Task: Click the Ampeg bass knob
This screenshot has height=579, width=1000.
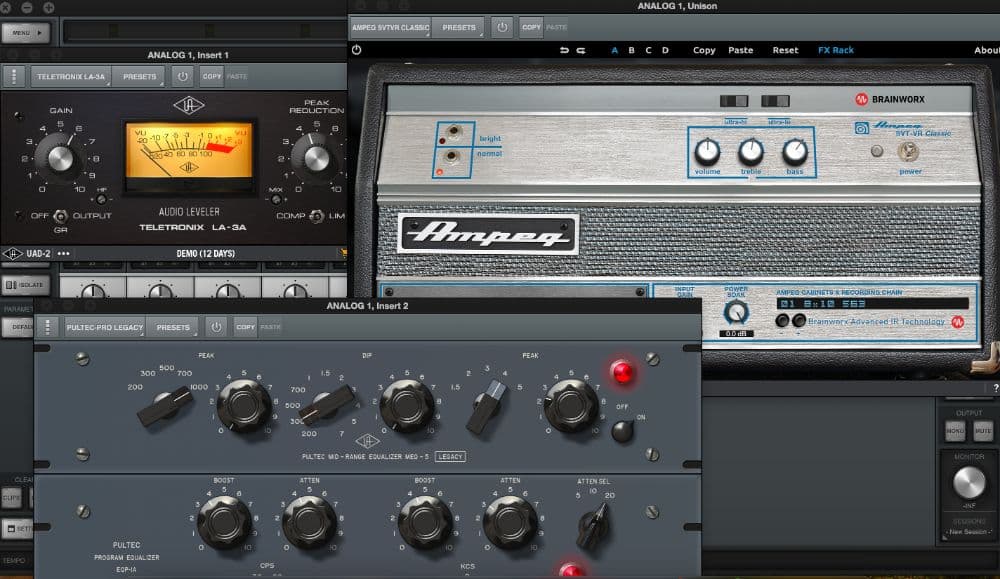Action: pyautogui.click(x=795, y=152)
